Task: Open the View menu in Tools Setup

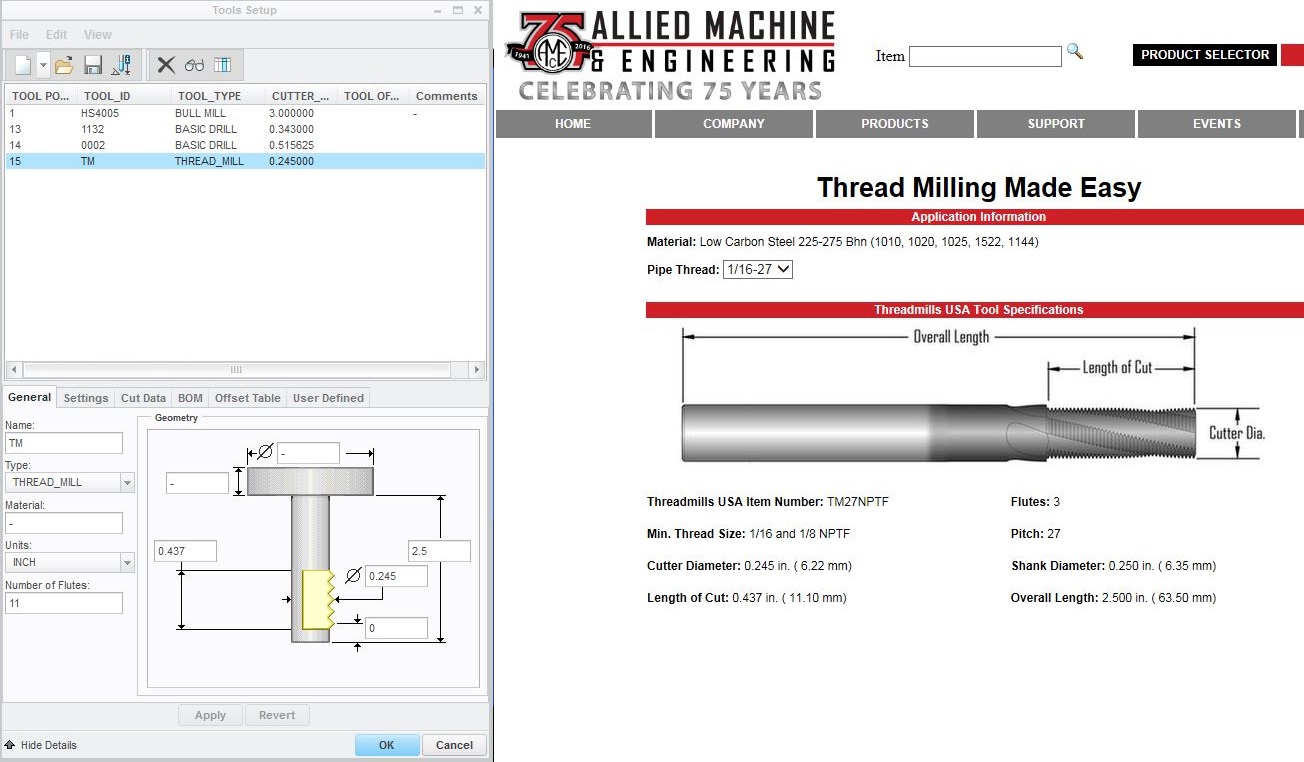Action: (98, 35)
